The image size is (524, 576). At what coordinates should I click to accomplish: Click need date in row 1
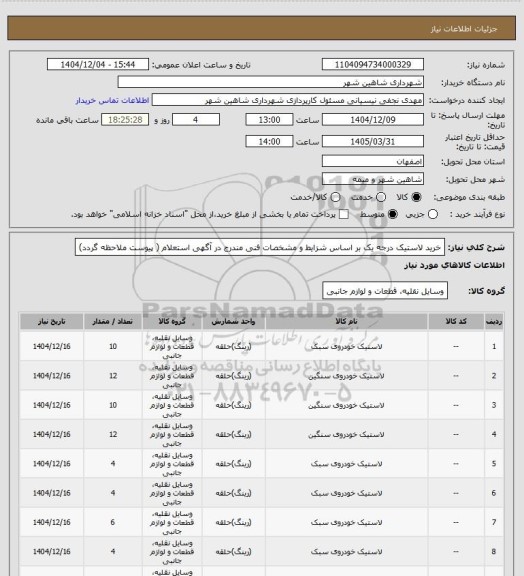tap(51, 346)
